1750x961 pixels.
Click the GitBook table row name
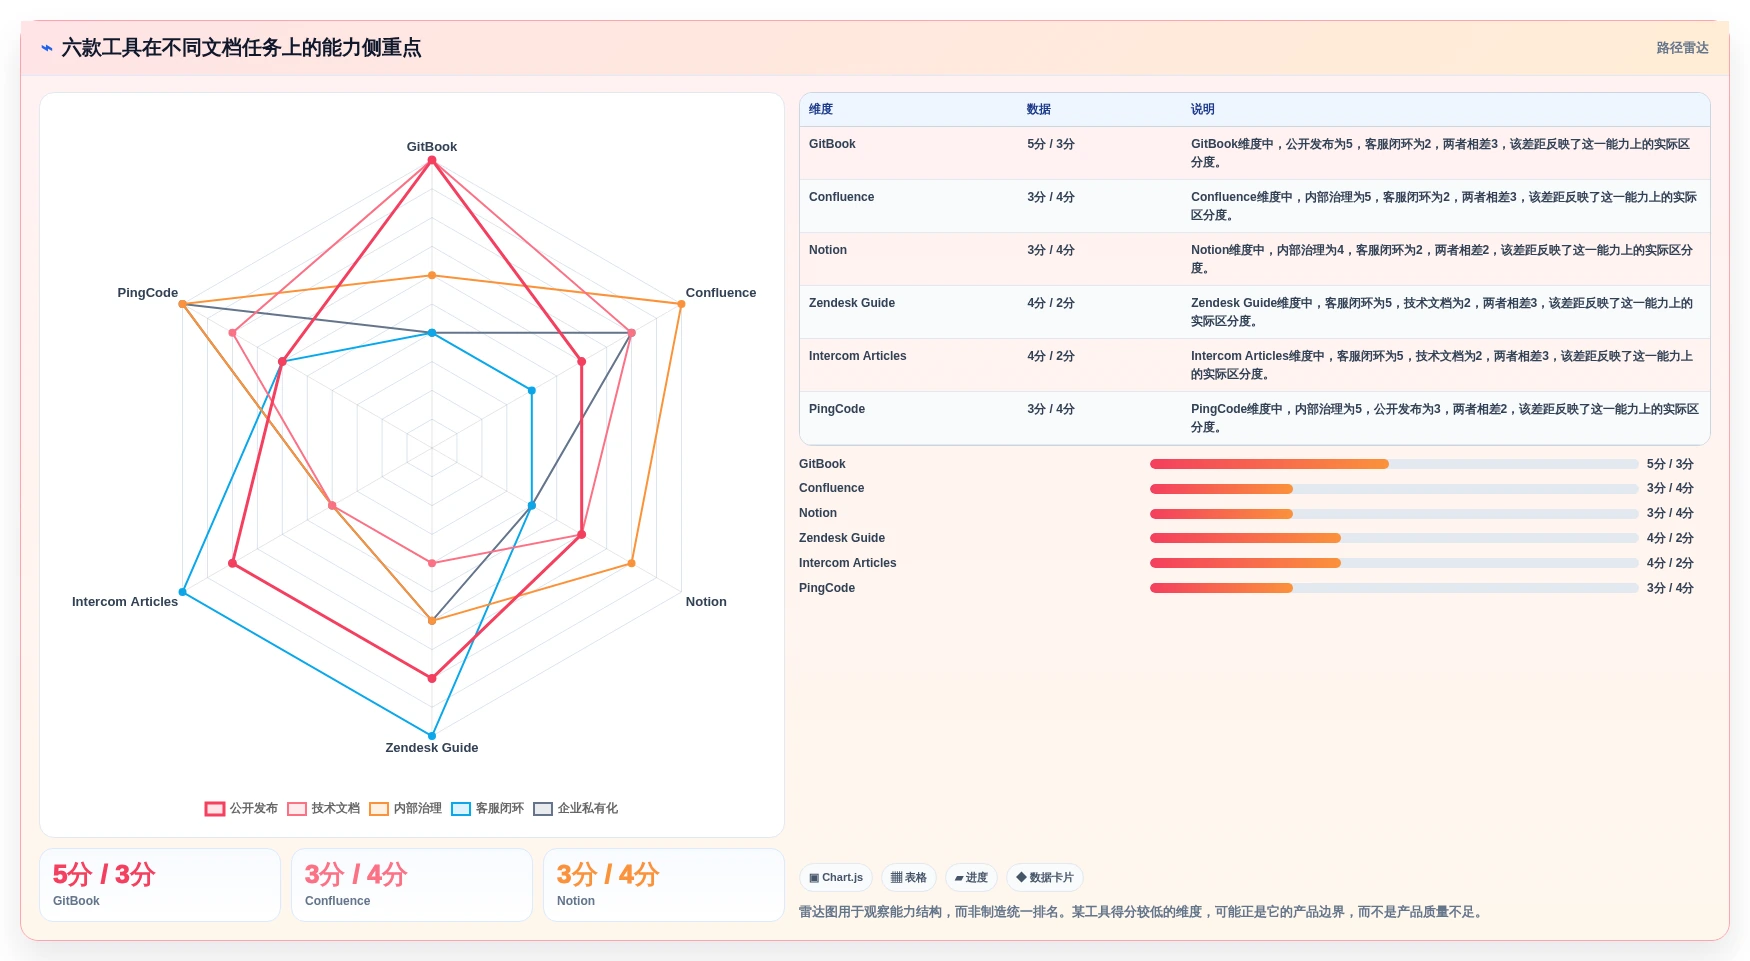(x=832, y=144)
